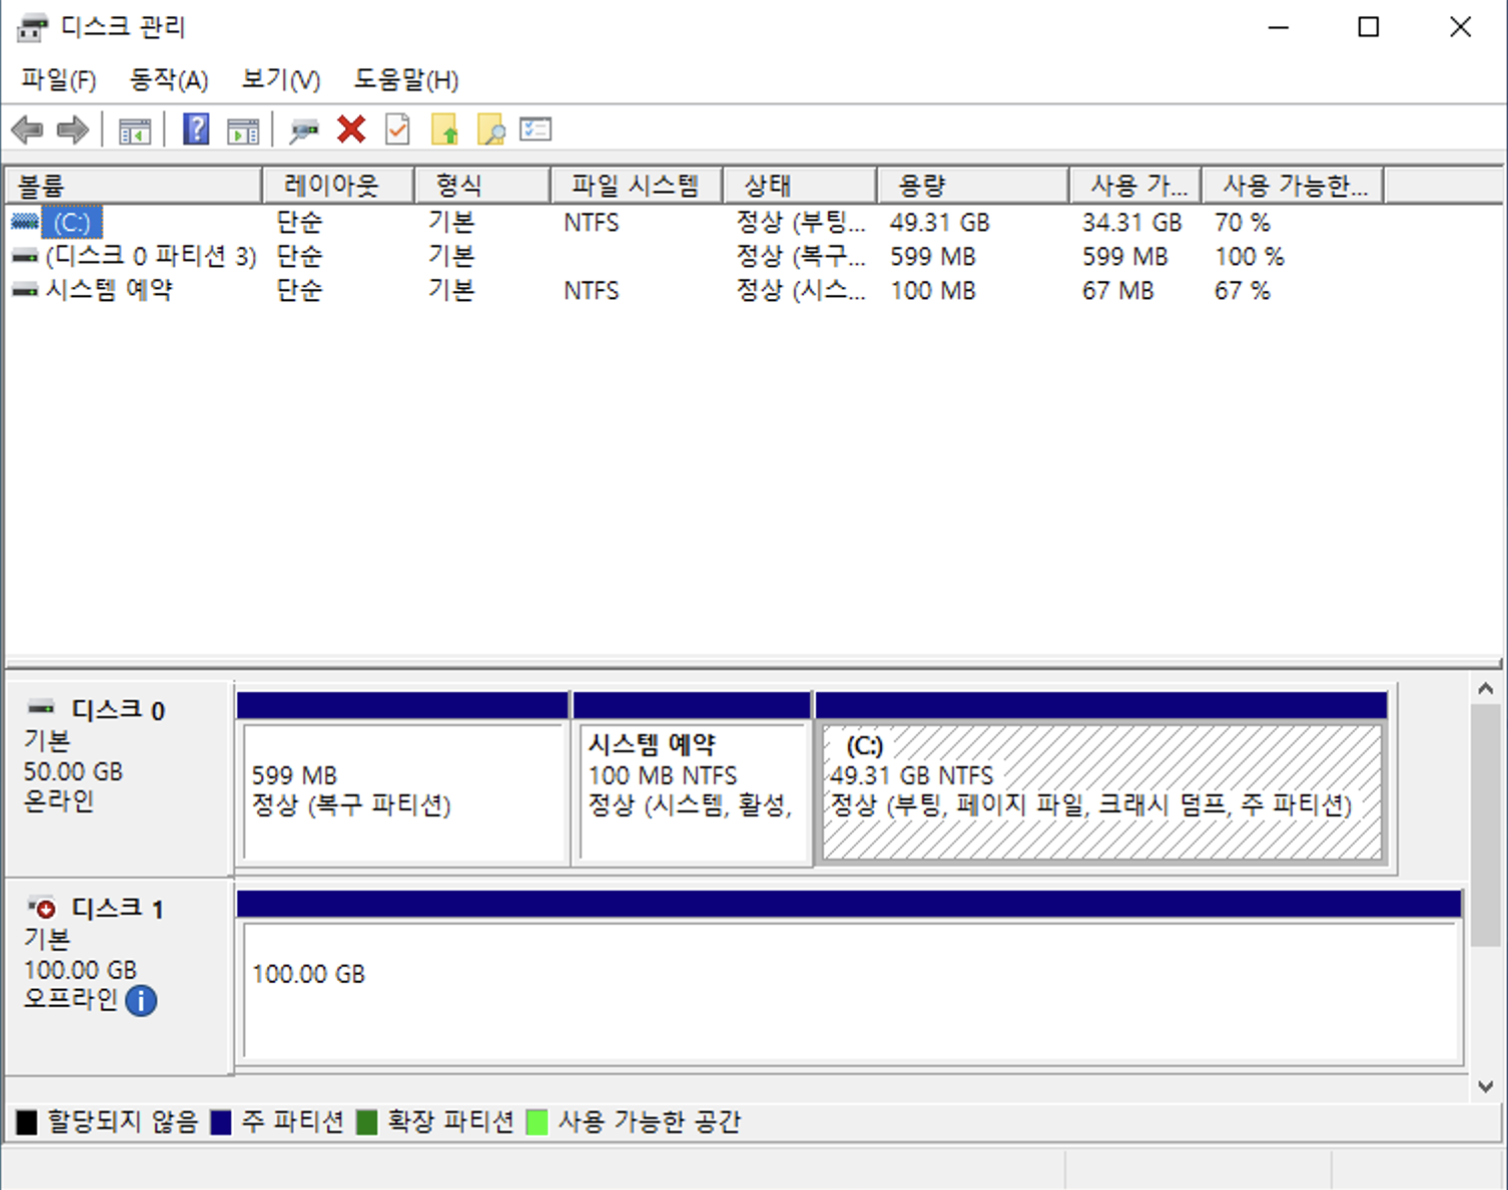Open Help with the question mark icon
This screenshot has width=1508, height=1190.
point(196,129)
